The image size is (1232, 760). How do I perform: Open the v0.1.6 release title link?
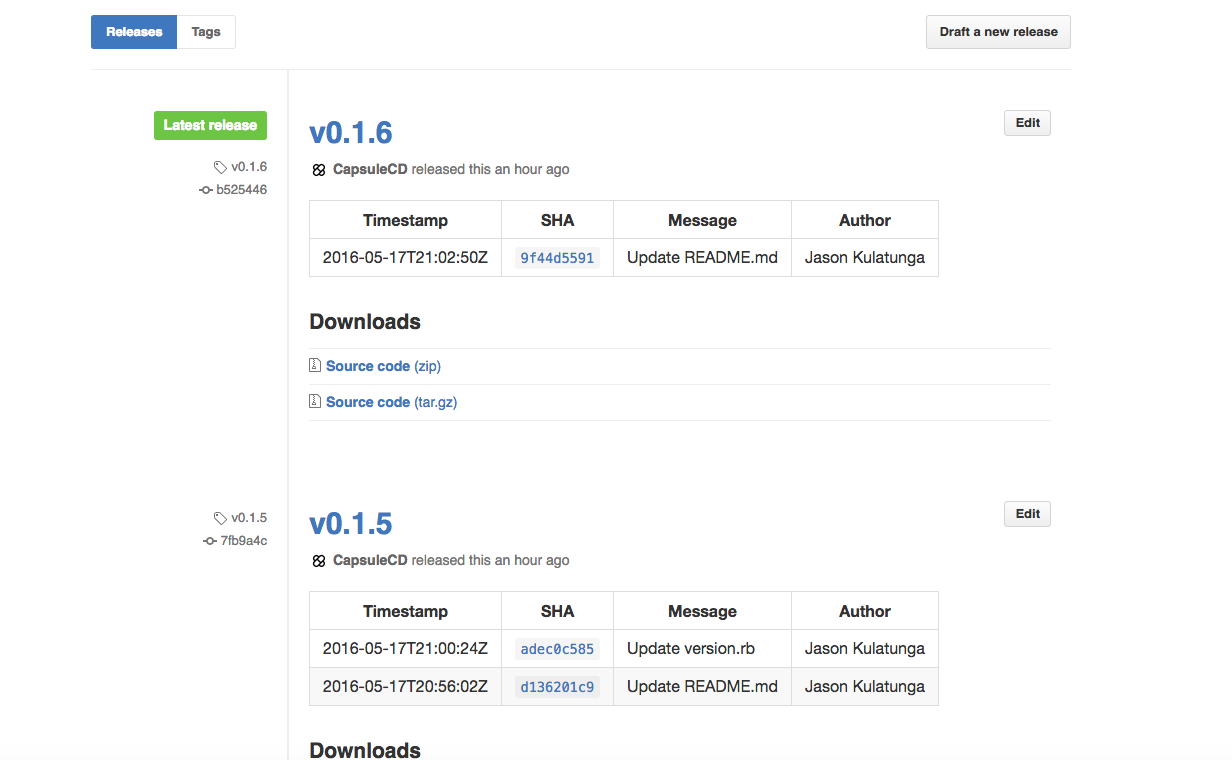351,133
